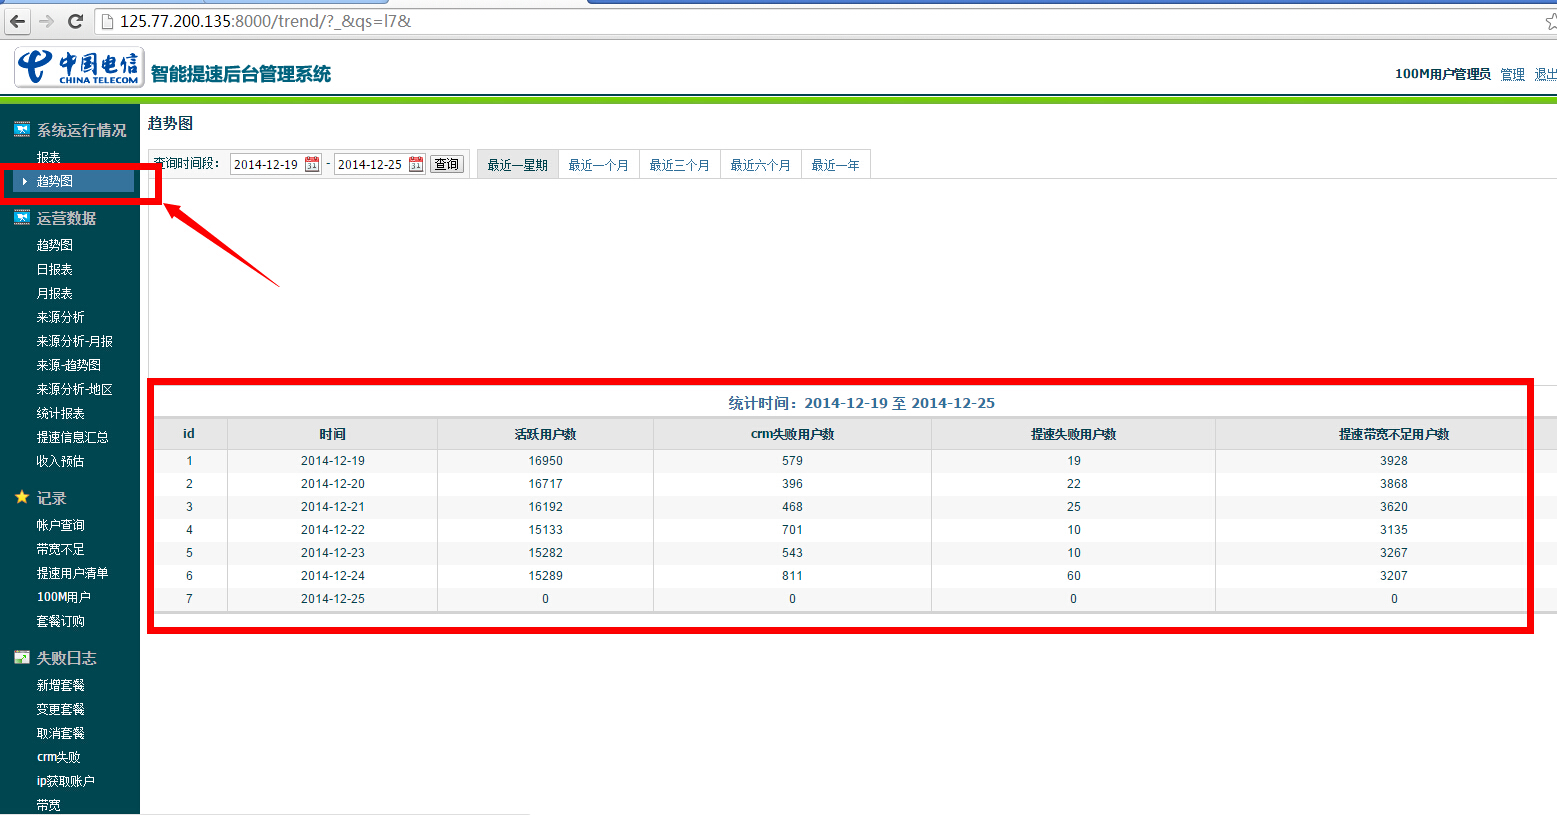Viewport: 1557px width, 815px height.
Task: Open 提速信息汇总 in sidebar
Action: 72,437
